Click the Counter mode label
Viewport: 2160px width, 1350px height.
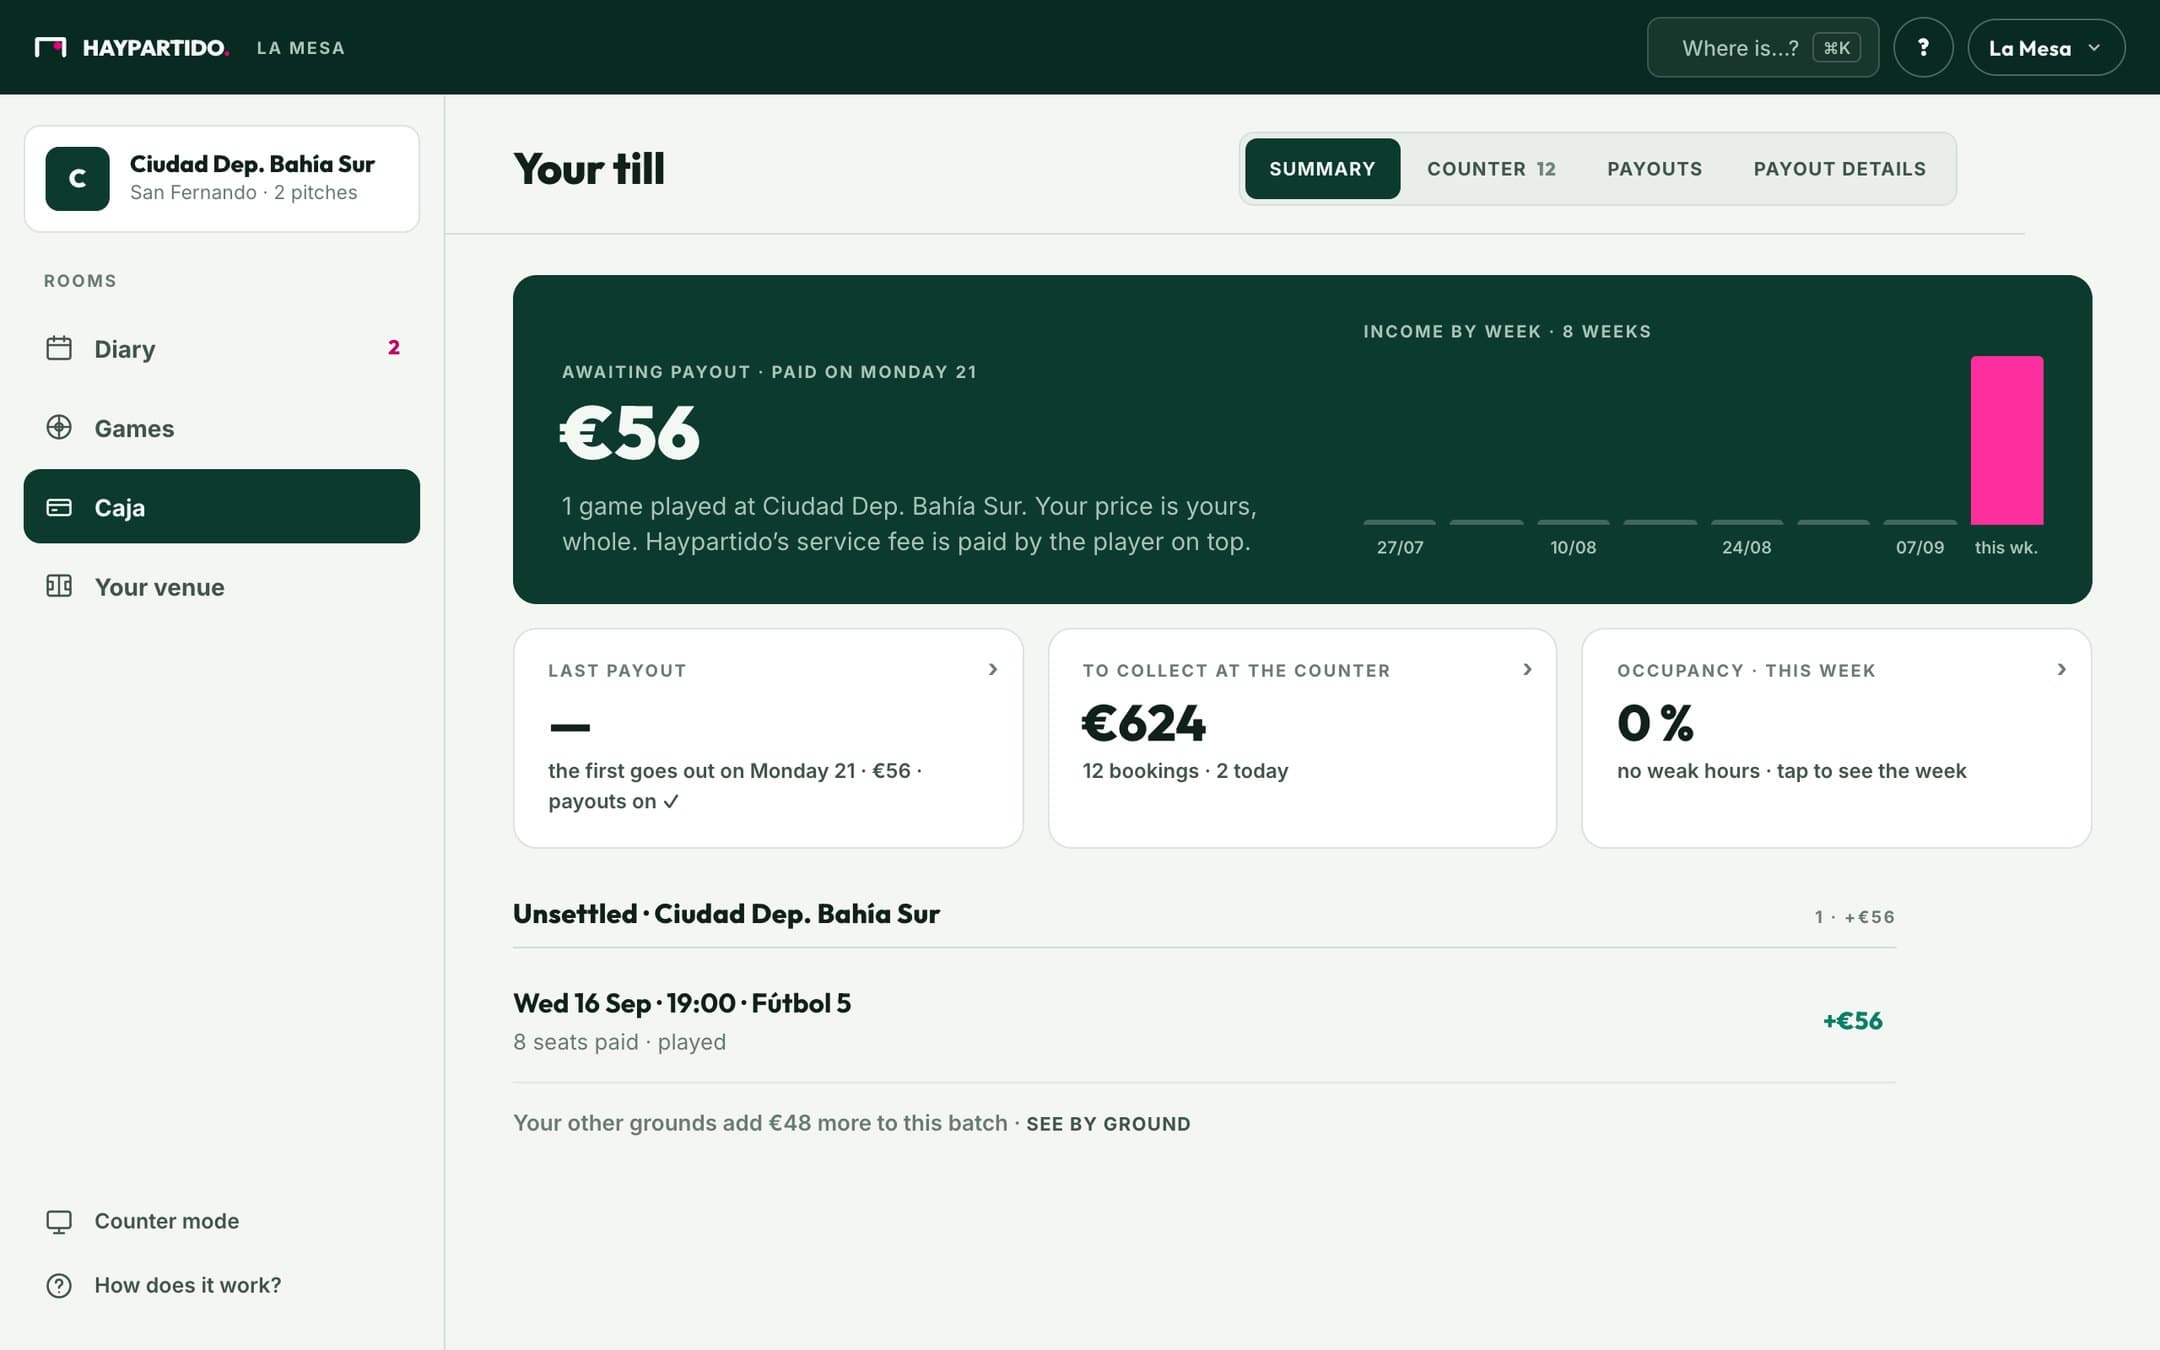tap(167, 1221)
